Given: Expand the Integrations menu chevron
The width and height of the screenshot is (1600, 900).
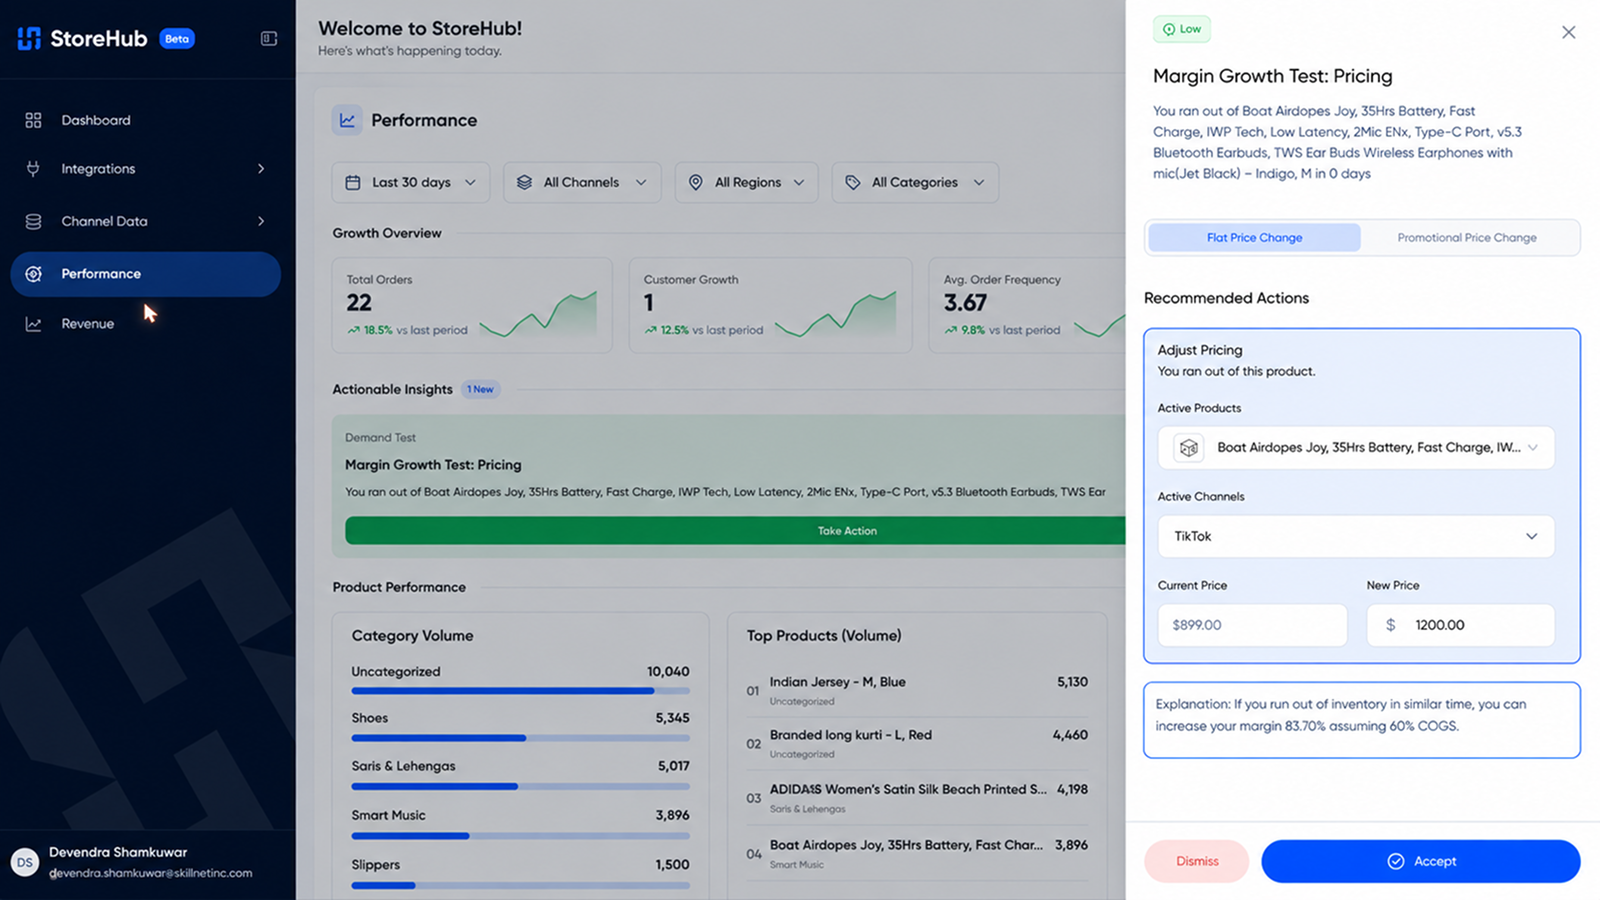Looking at the screenshot, I should 261,169.
